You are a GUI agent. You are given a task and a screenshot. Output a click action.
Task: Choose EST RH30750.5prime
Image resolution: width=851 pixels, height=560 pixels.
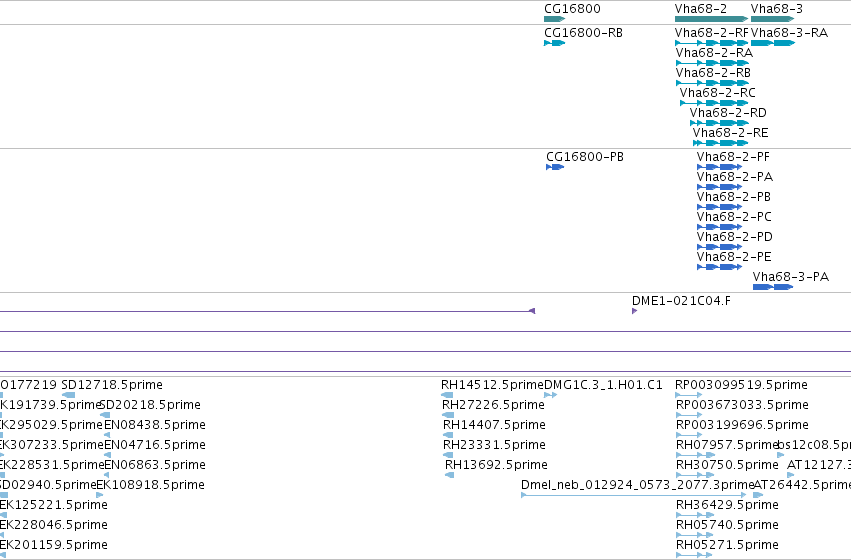(x=727, y=466)
